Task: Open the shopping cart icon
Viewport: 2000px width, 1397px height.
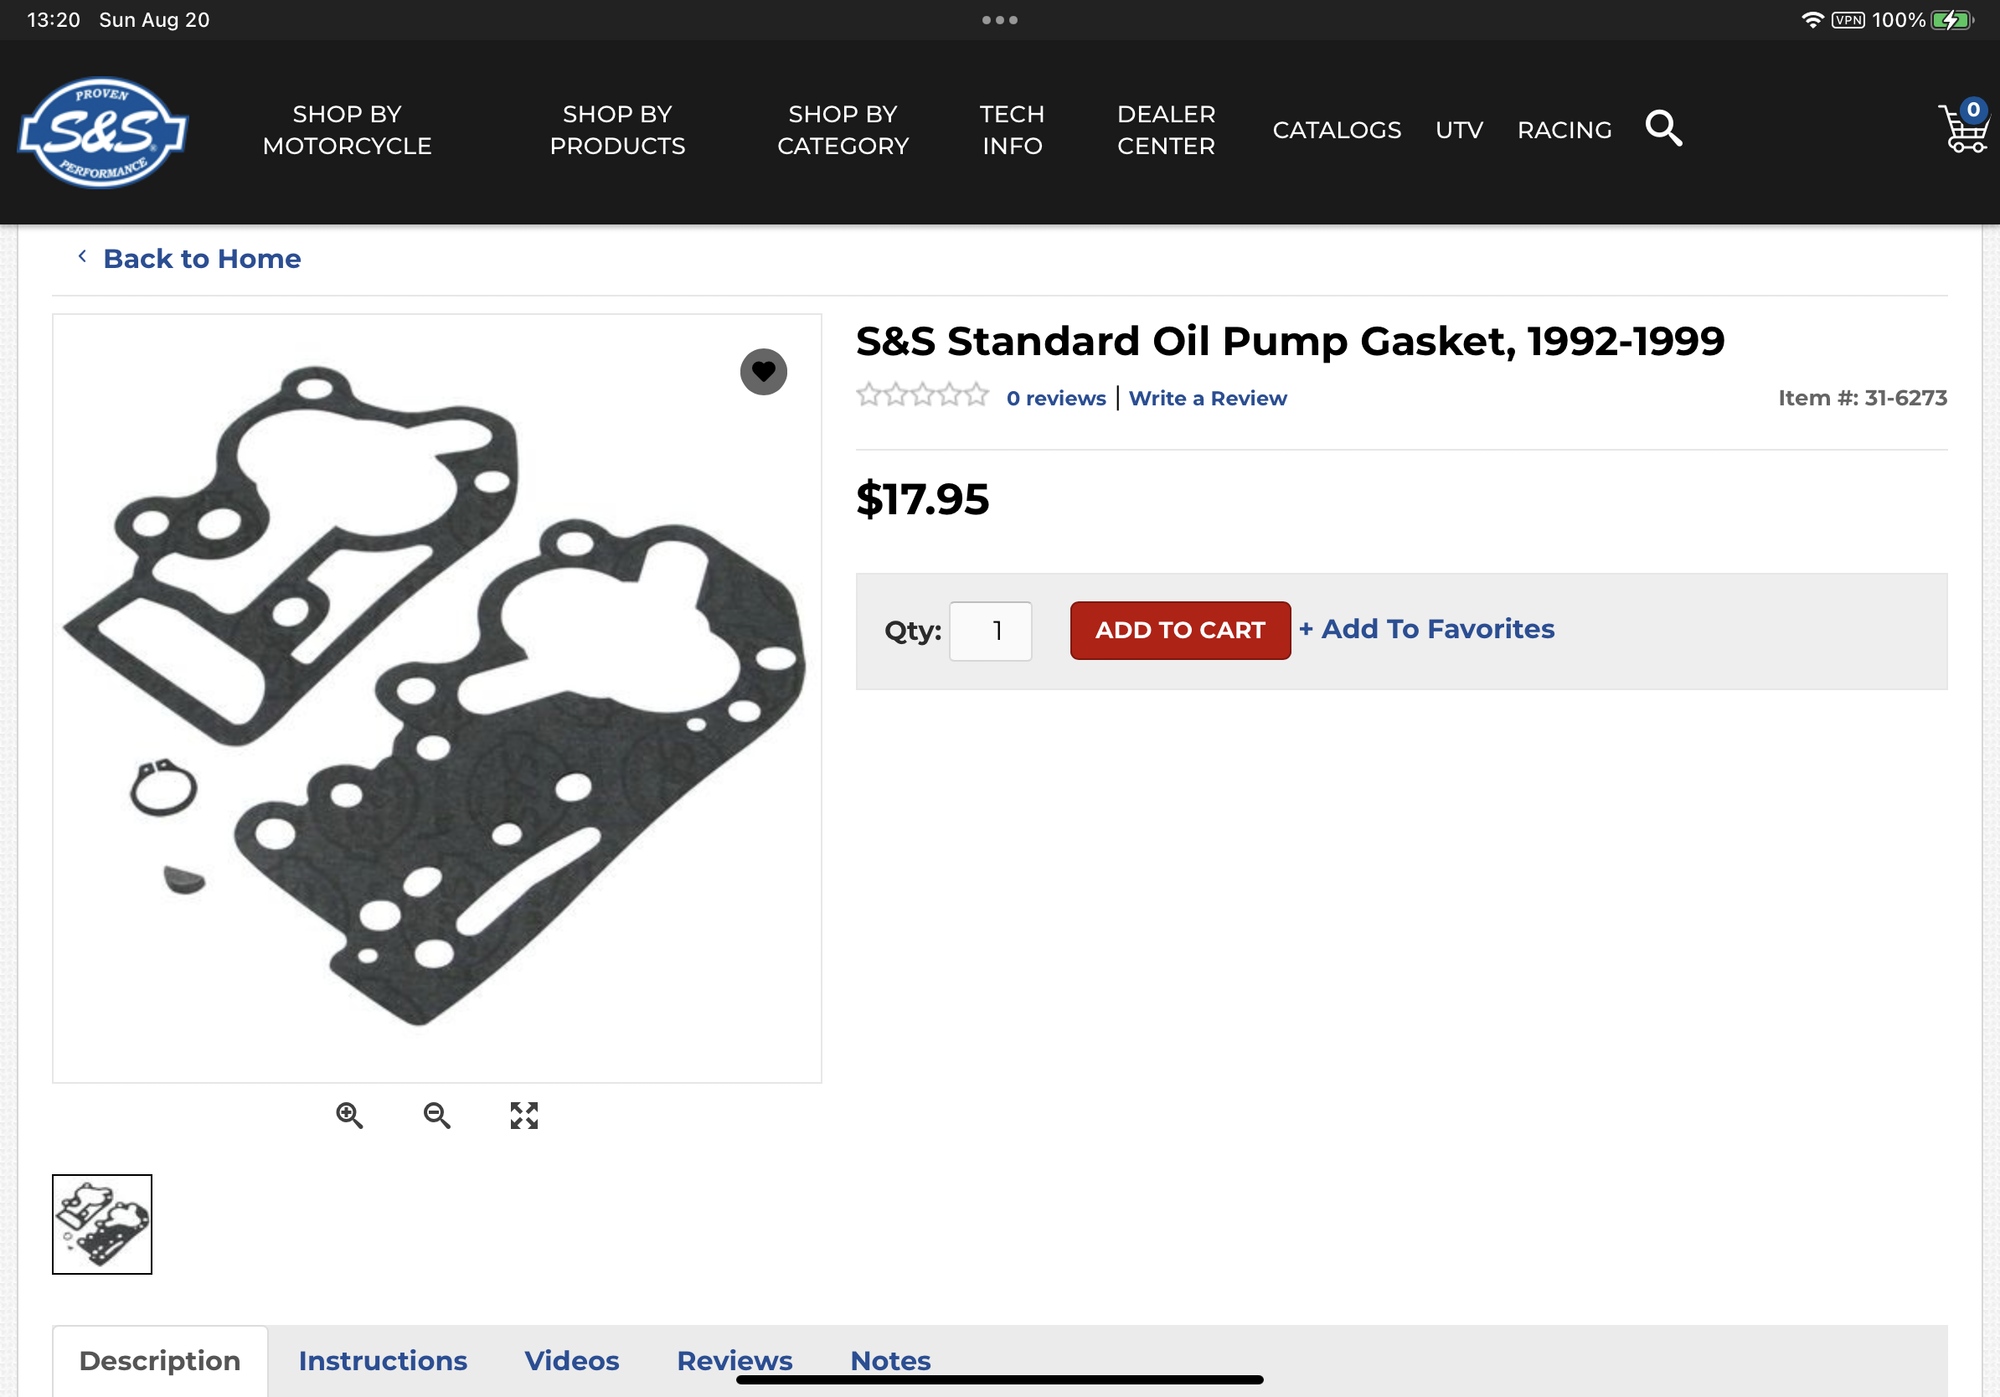Action: 1963,128
